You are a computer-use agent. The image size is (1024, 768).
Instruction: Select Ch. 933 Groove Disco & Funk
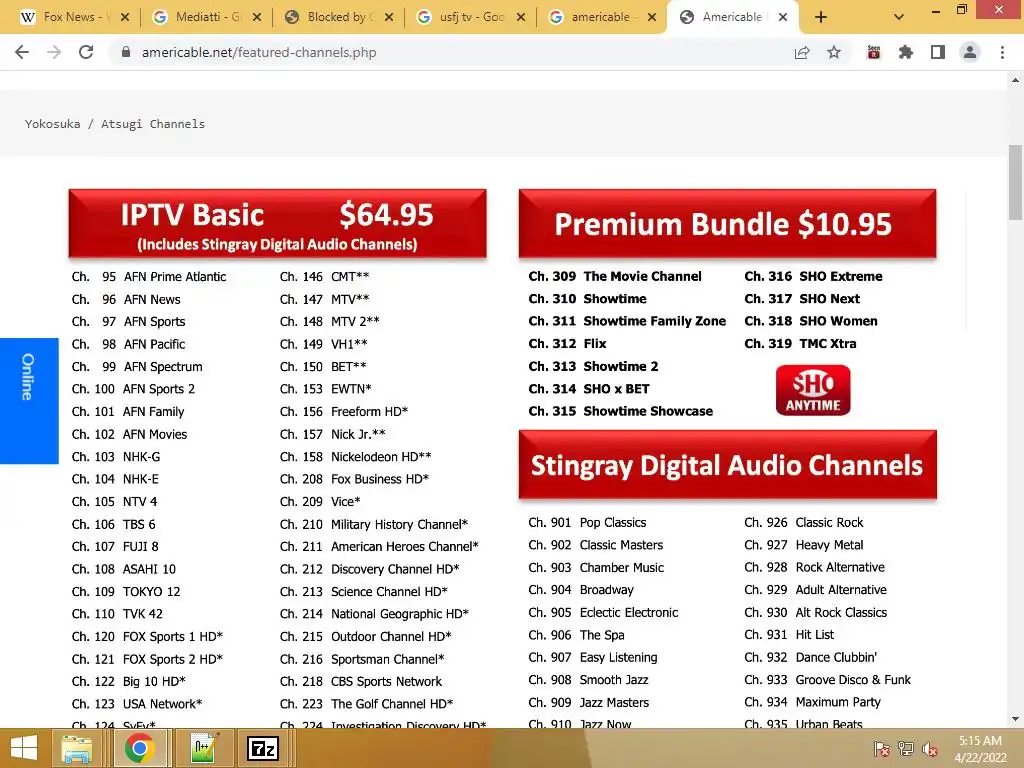point(827,680)
